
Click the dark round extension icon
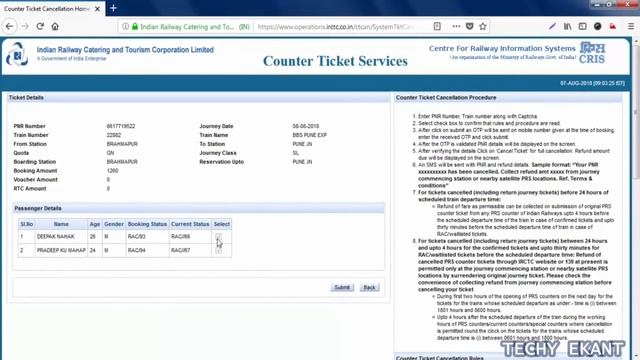coord(598,27)
